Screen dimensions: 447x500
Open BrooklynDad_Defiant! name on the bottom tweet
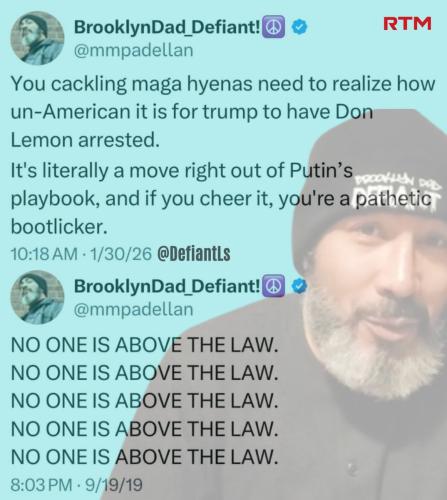pos(167,286)
